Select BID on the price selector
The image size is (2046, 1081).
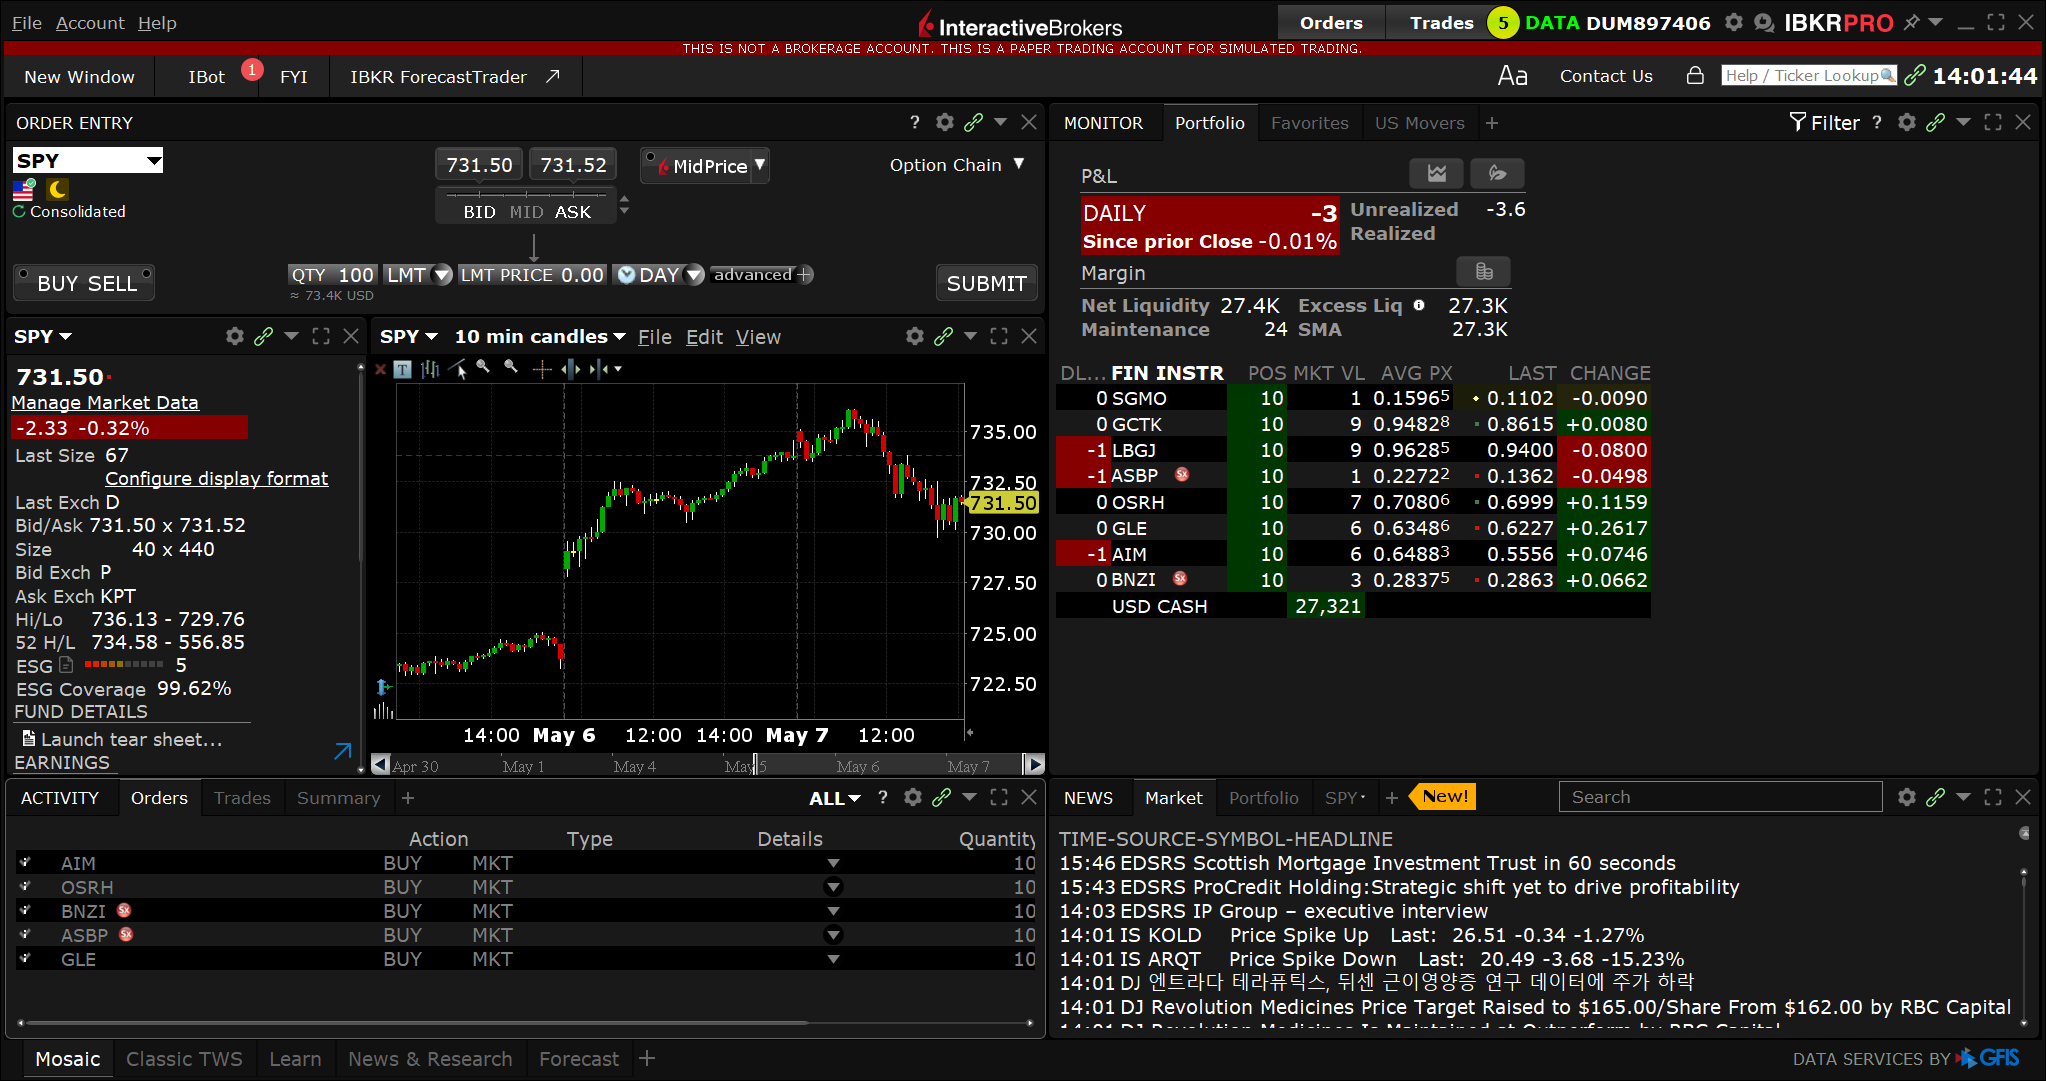tap(479, 212)
